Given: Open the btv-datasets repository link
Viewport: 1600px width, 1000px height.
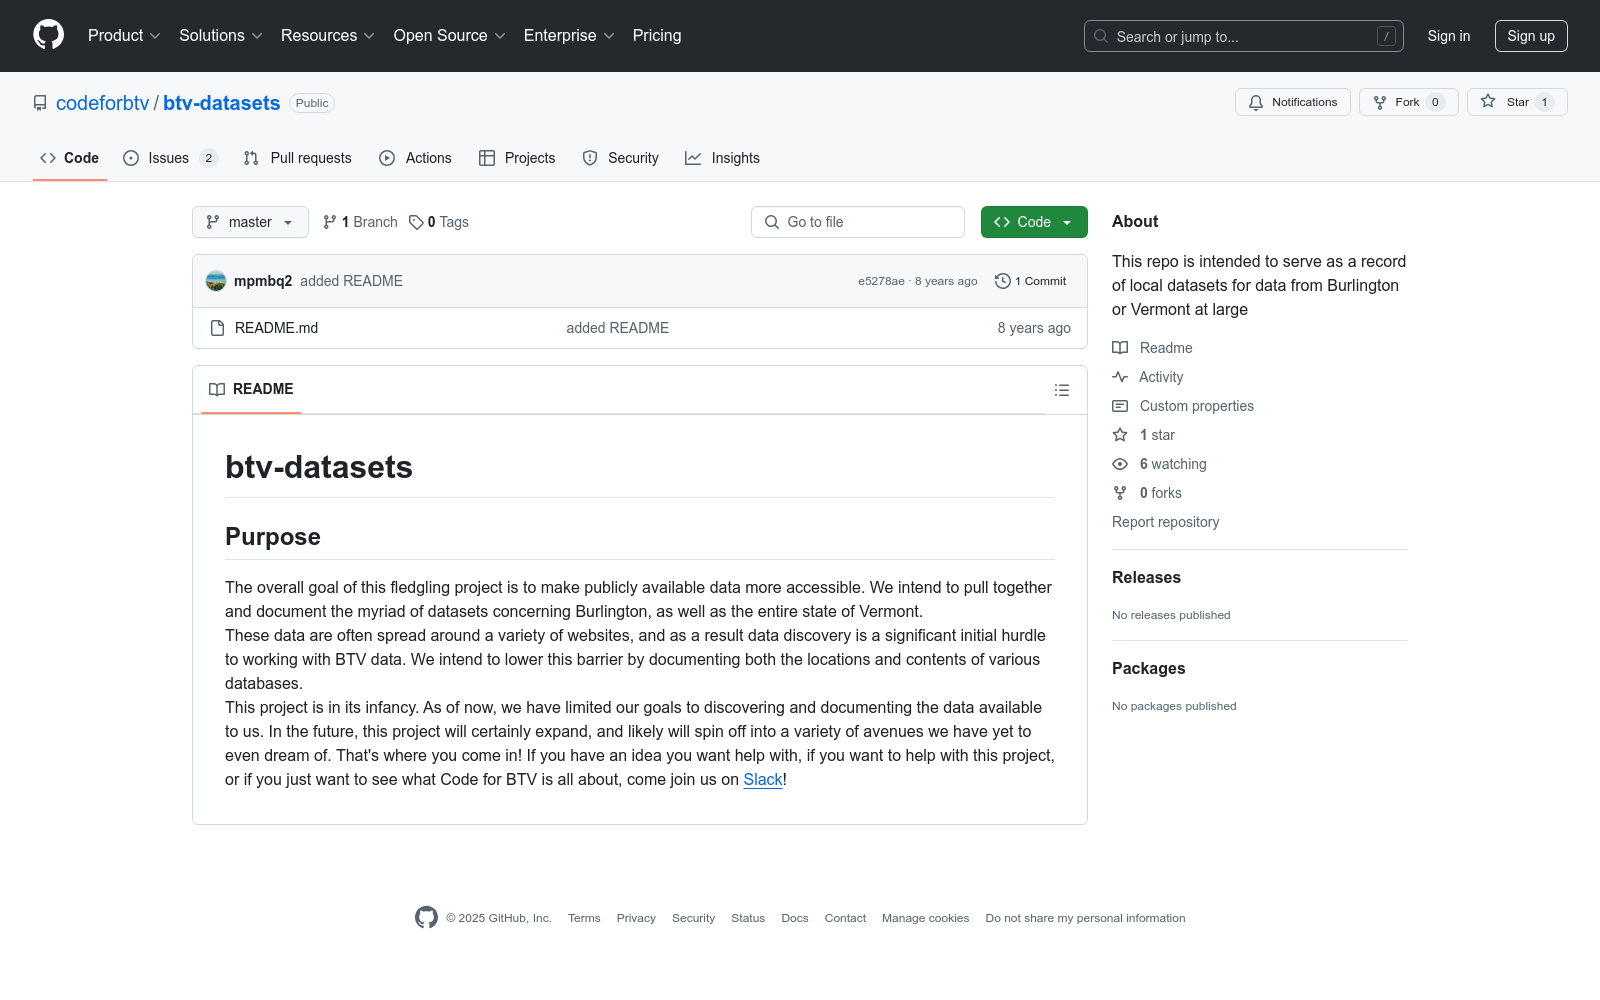Looking at the screenshot, I should tap(222, 103).
